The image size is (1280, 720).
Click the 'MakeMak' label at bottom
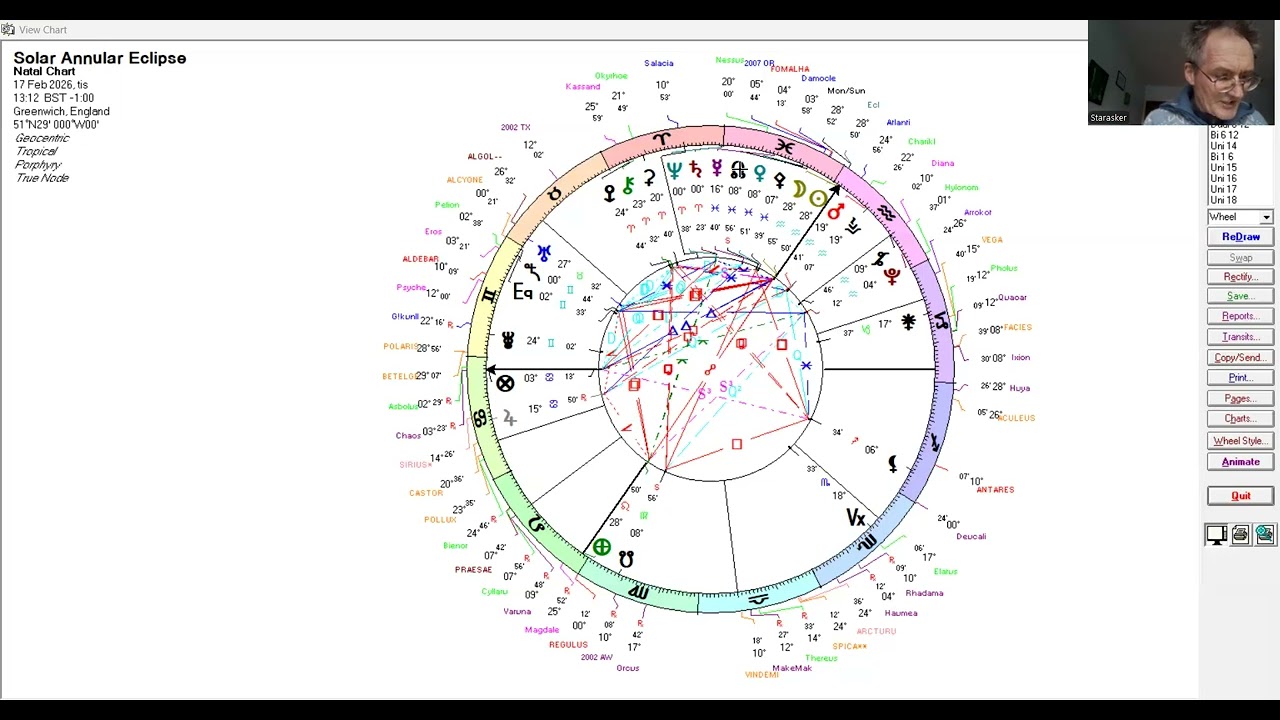pos(792,668)
